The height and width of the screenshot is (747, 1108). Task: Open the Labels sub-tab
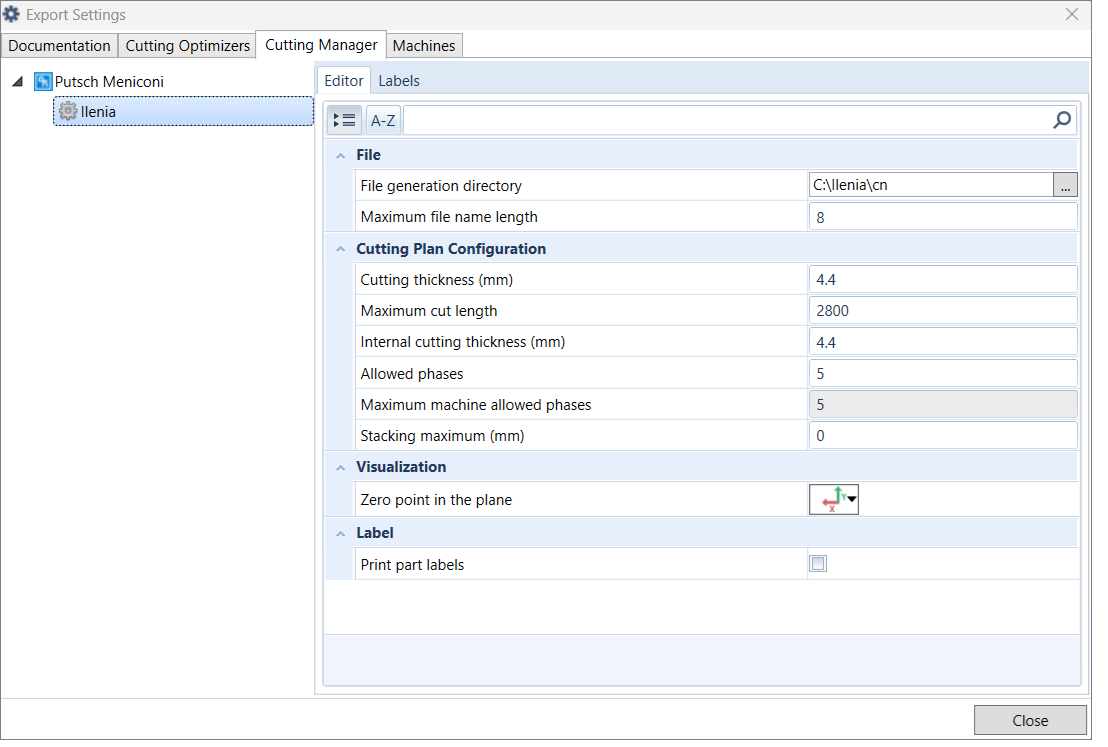pyautogui.click(x=399, y=81)
